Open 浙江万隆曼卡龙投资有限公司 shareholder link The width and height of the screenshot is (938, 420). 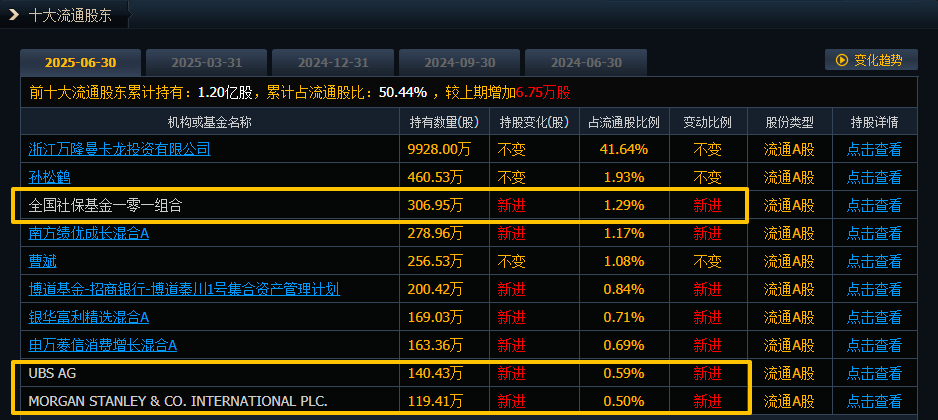119,149
